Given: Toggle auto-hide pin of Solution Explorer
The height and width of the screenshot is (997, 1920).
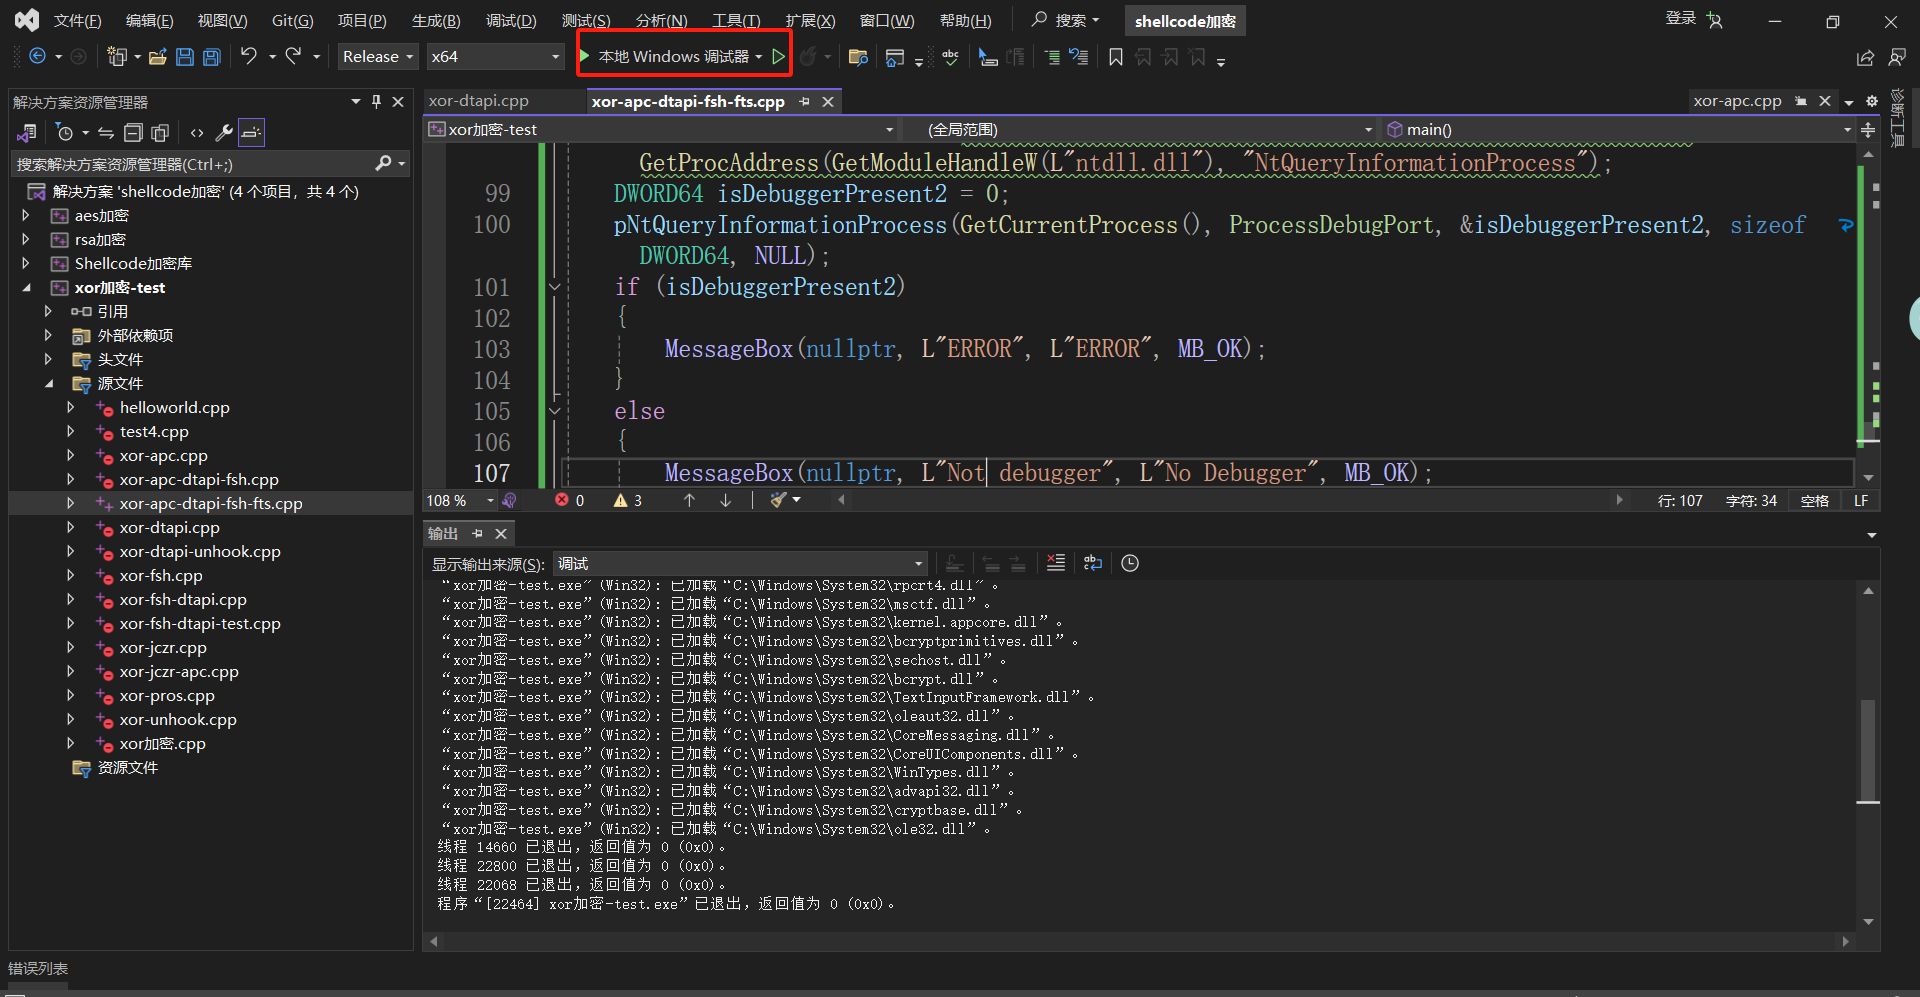Looking at the screenshot, I should tap(376, 102).
